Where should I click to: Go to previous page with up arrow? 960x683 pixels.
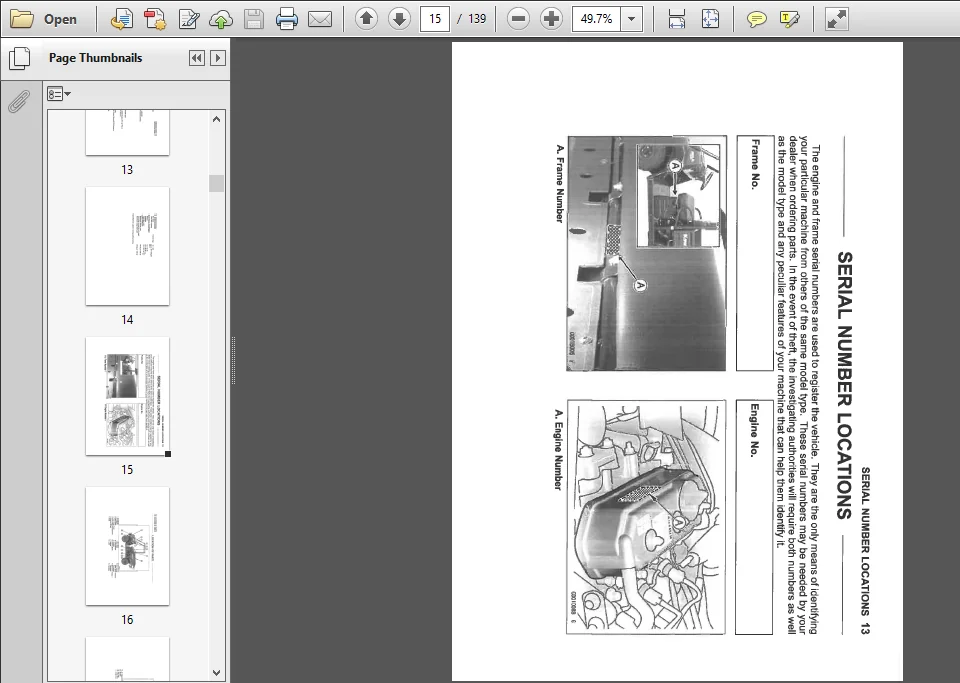pyautogui.click(x=366, y=19)
